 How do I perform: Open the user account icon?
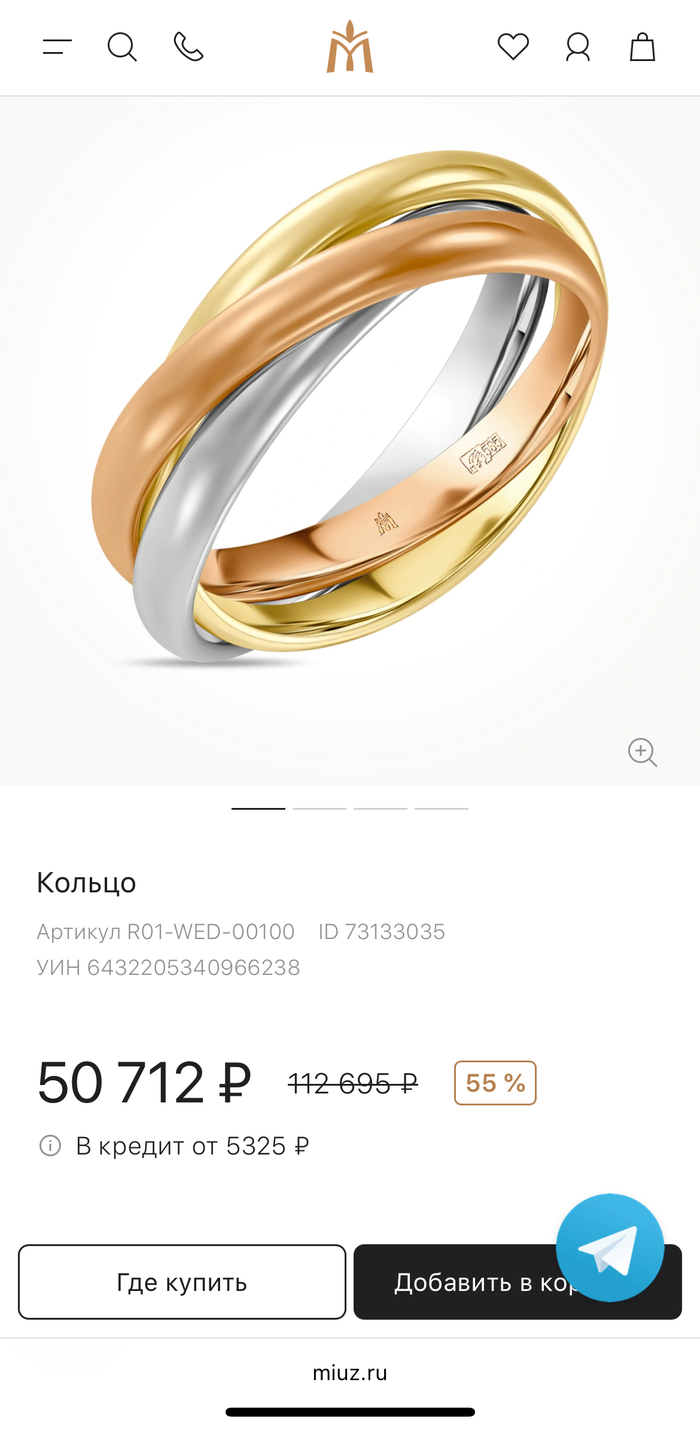pyautogui.click(x=578, y=47)
